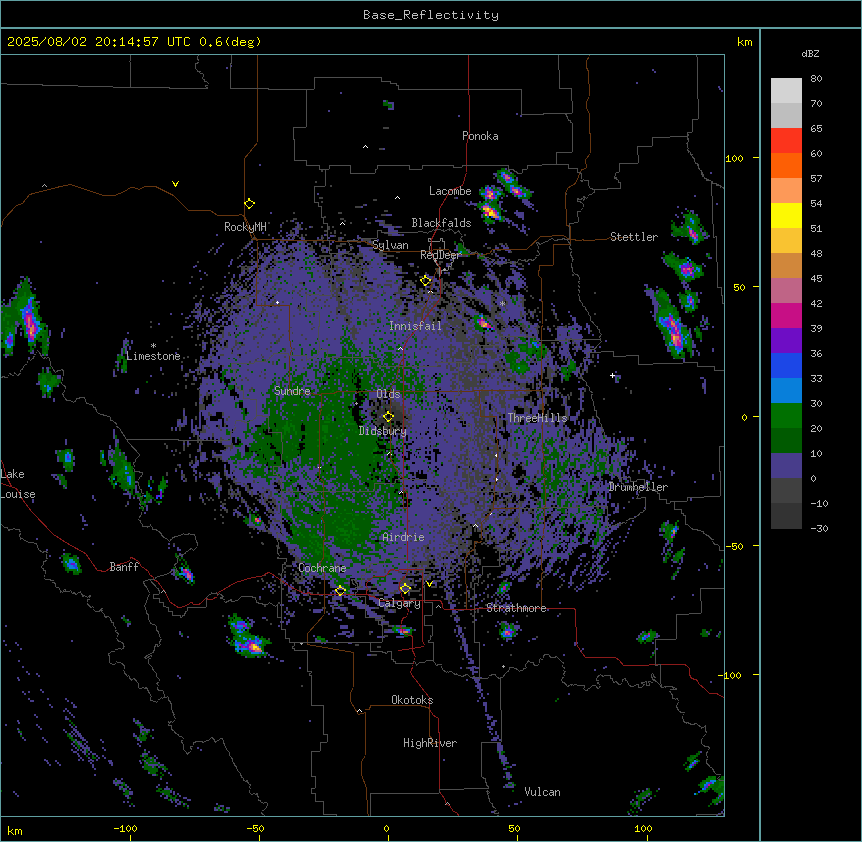
Task: Click the storm cell southwest of Cochrane
Action: [x=250, y=639]
